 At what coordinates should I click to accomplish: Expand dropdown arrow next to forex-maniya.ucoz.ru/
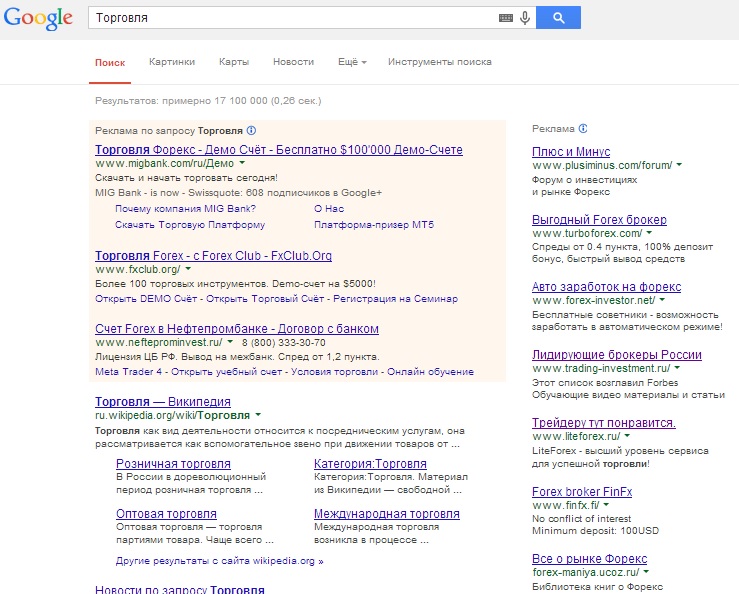pos(646,572)
